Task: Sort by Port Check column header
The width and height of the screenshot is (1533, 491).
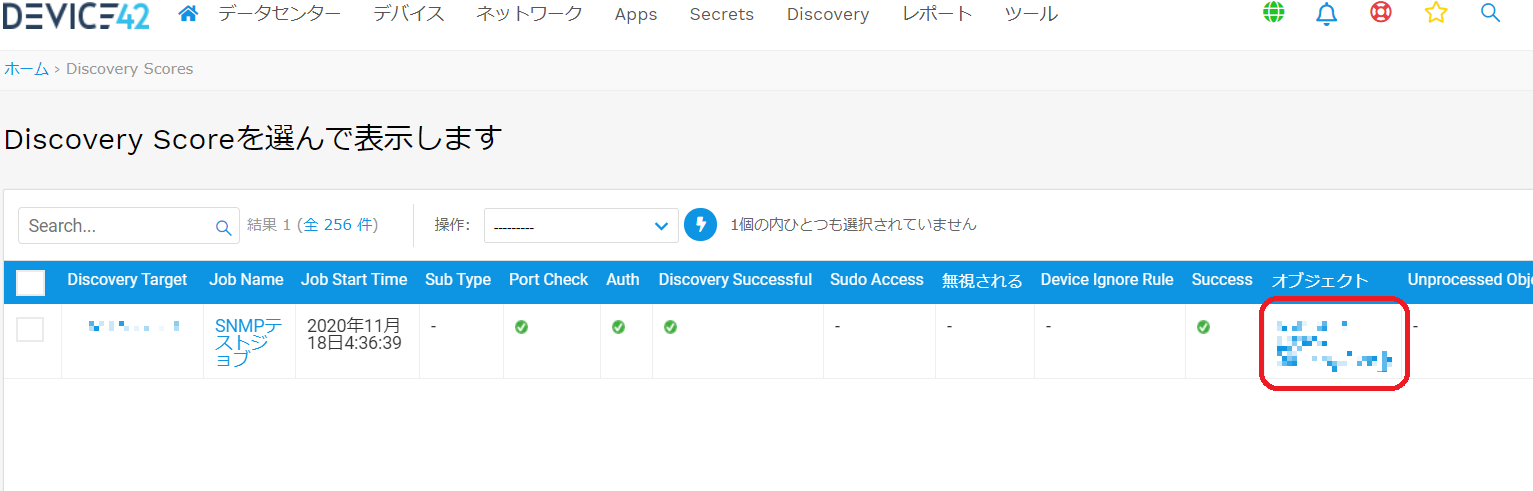Action: click(x=548, y=280)
